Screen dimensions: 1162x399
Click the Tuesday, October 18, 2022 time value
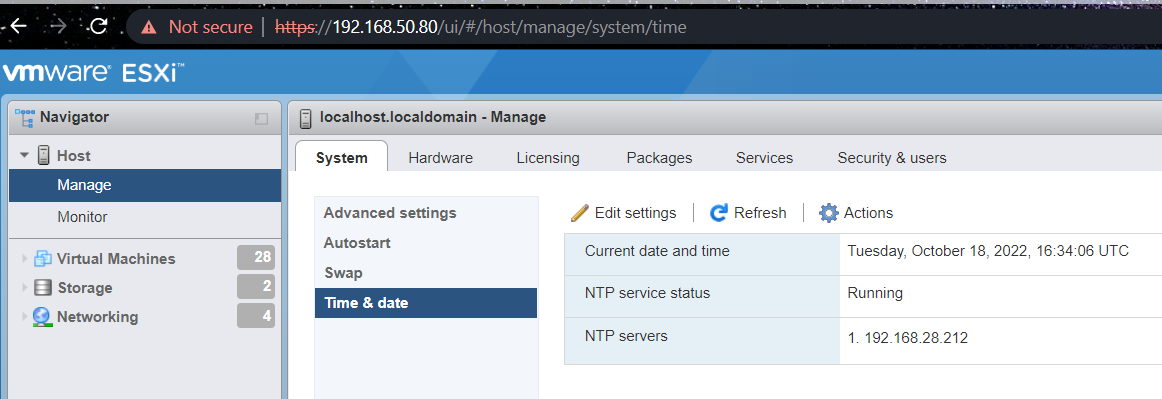(988, 251)
